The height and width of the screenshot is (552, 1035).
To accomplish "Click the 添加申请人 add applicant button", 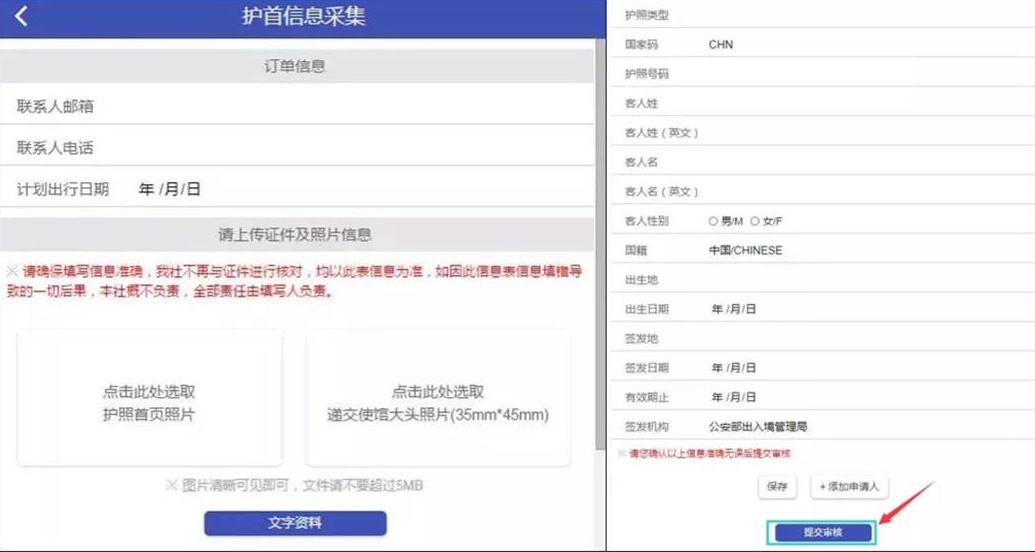I will [x=848, y=487].
